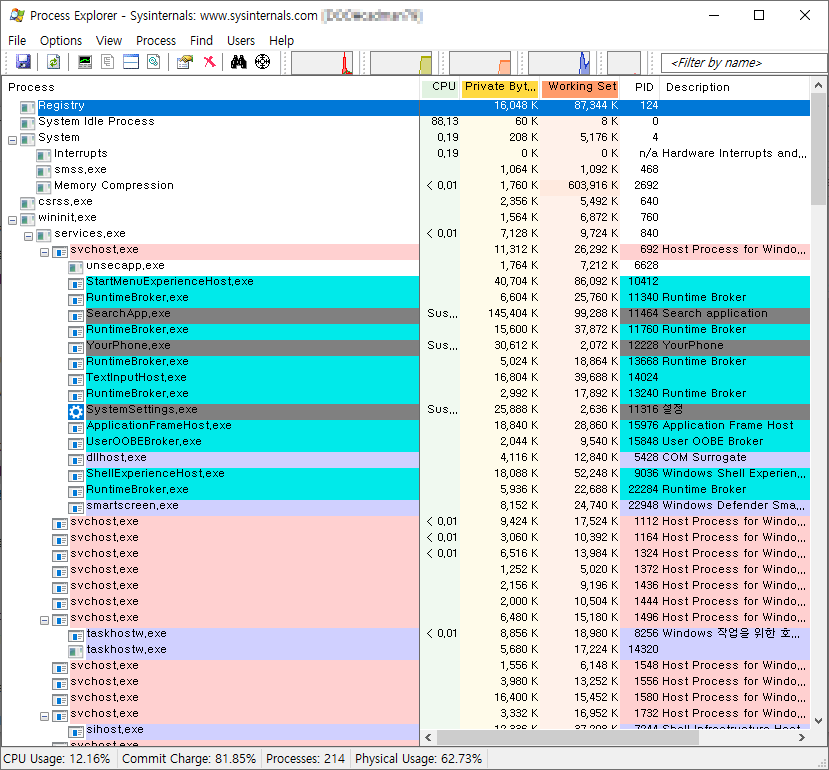Click the YourPhone.exe process icon
Viewport: 829px width, 770px height.
point(76,348)
